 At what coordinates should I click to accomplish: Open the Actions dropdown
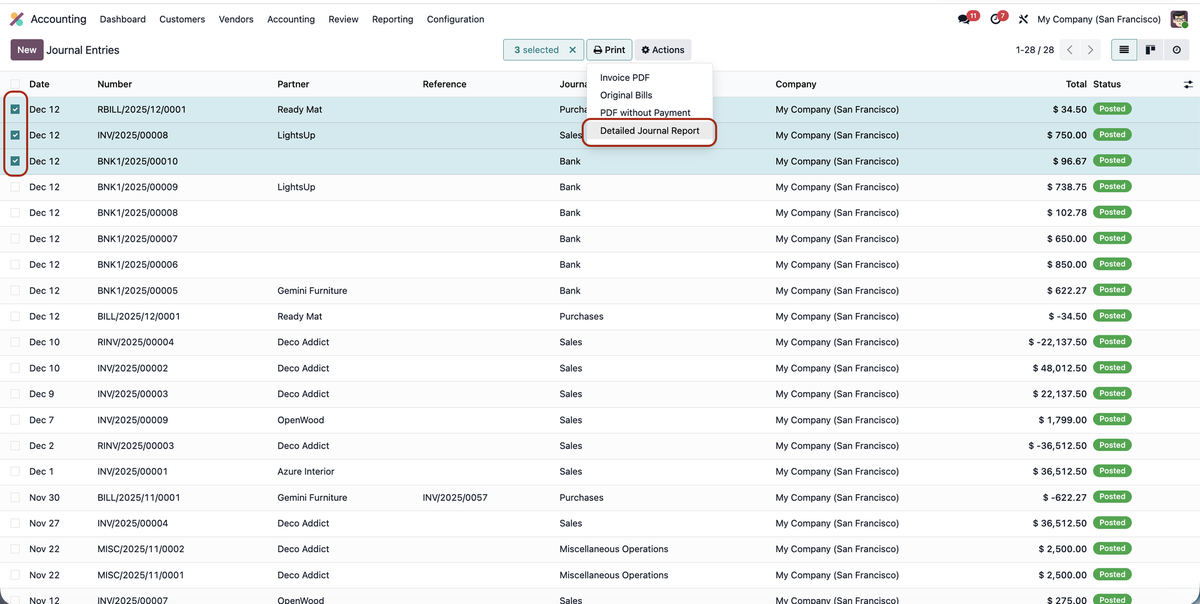[662, 49]
